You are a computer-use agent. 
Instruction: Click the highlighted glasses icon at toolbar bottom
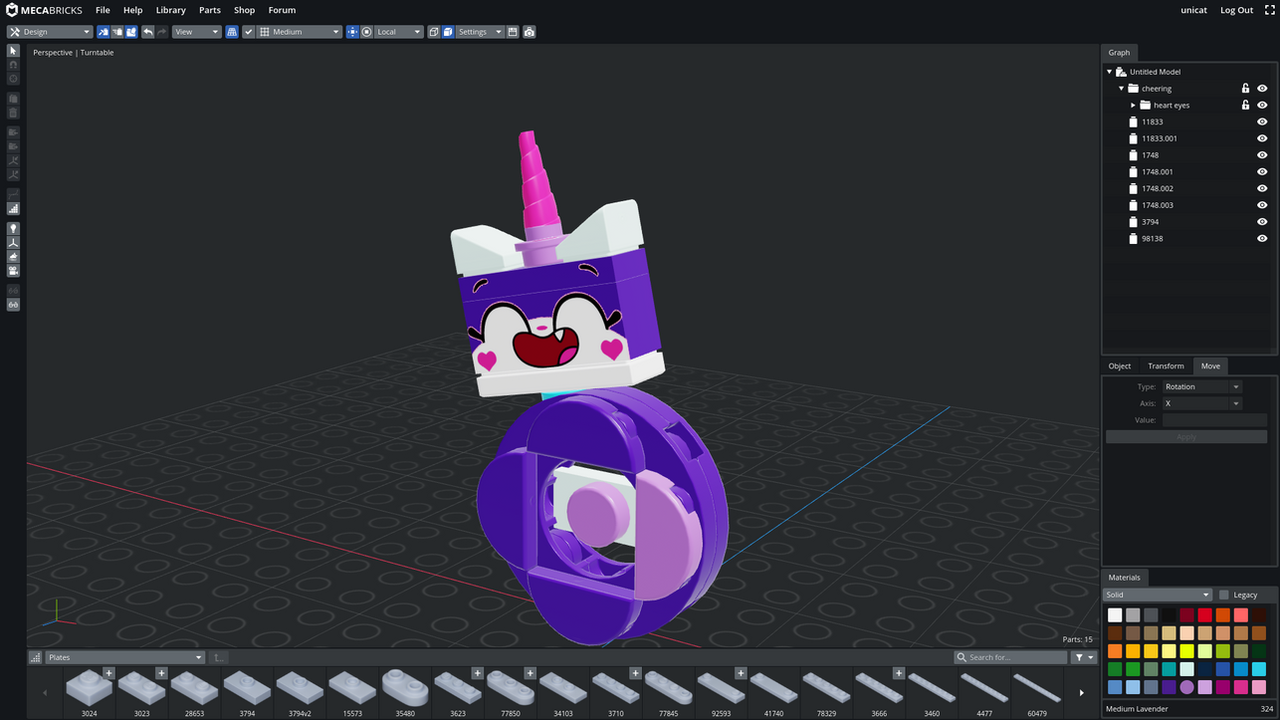coord(13,305)
